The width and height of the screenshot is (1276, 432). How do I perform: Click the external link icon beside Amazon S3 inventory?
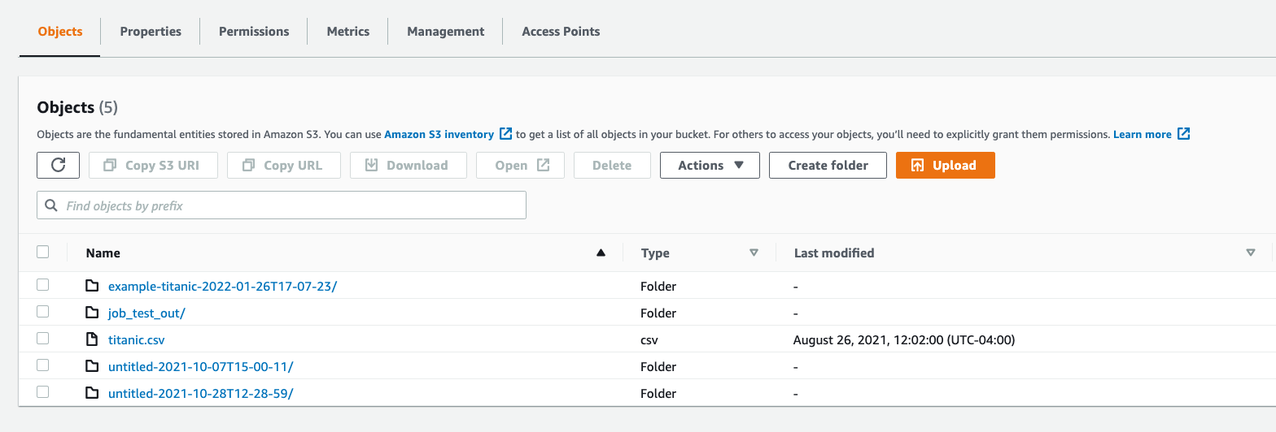point(506,134)
